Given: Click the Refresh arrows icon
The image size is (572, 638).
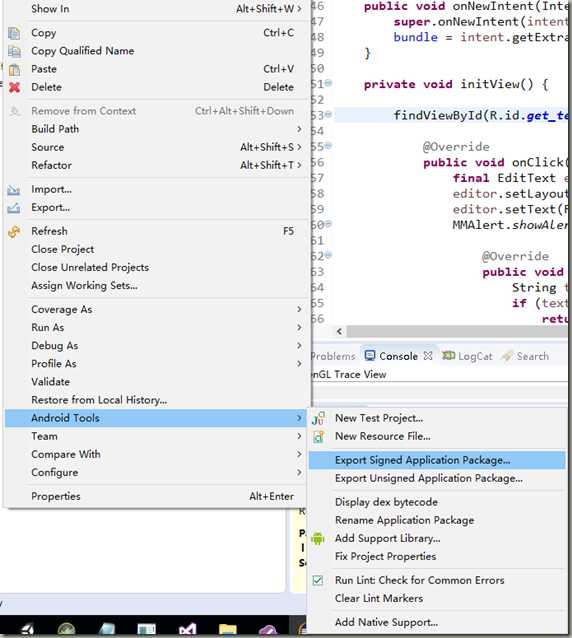Looking at the screenshot, I should tap(14, 232).
